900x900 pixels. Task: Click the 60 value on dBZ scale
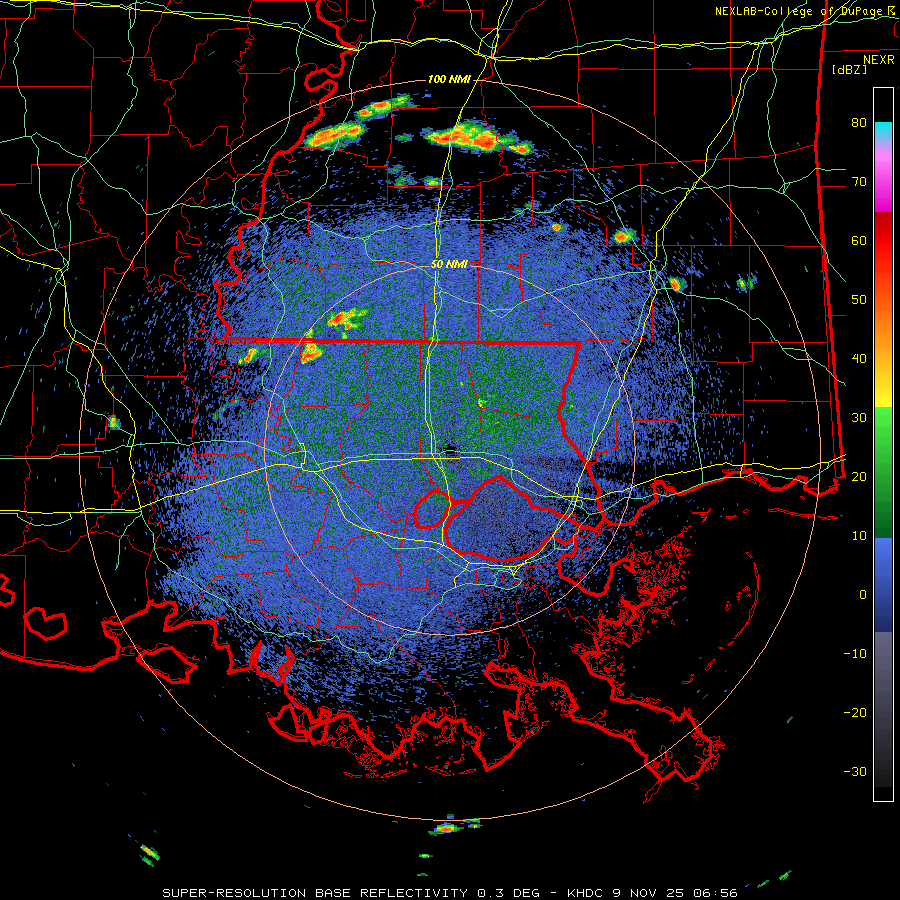[x=859, y=240]
